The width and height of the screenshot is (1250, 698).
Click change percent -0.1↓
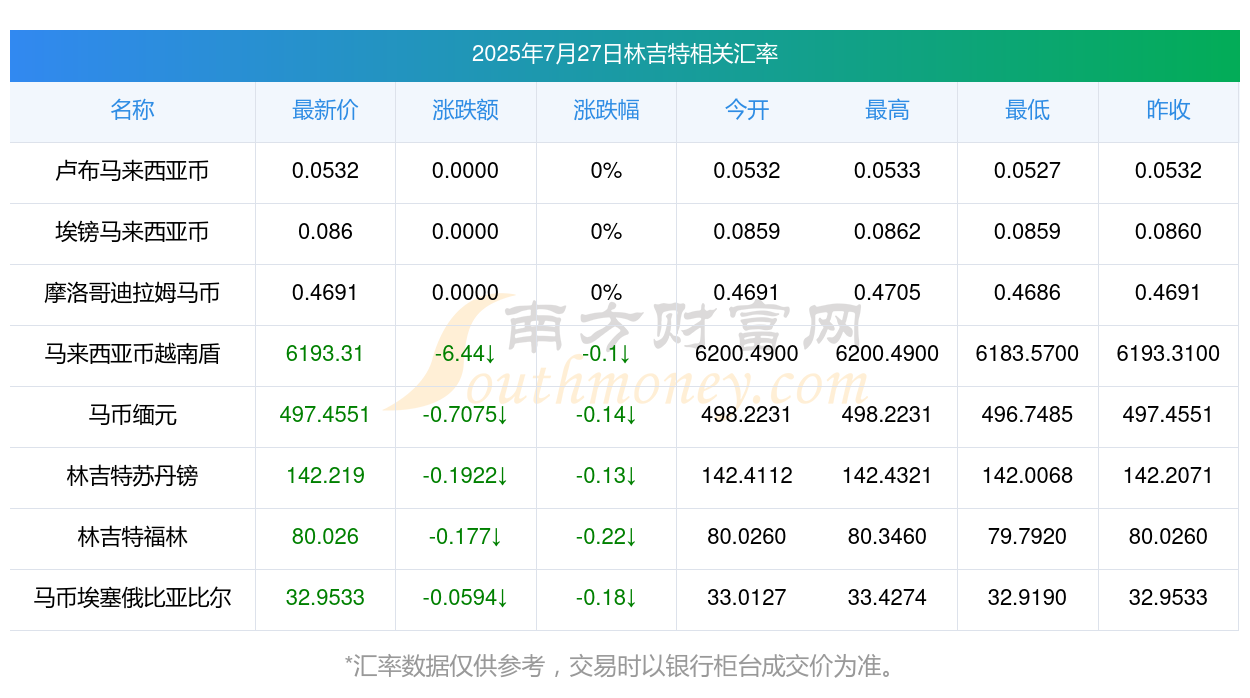606,354
